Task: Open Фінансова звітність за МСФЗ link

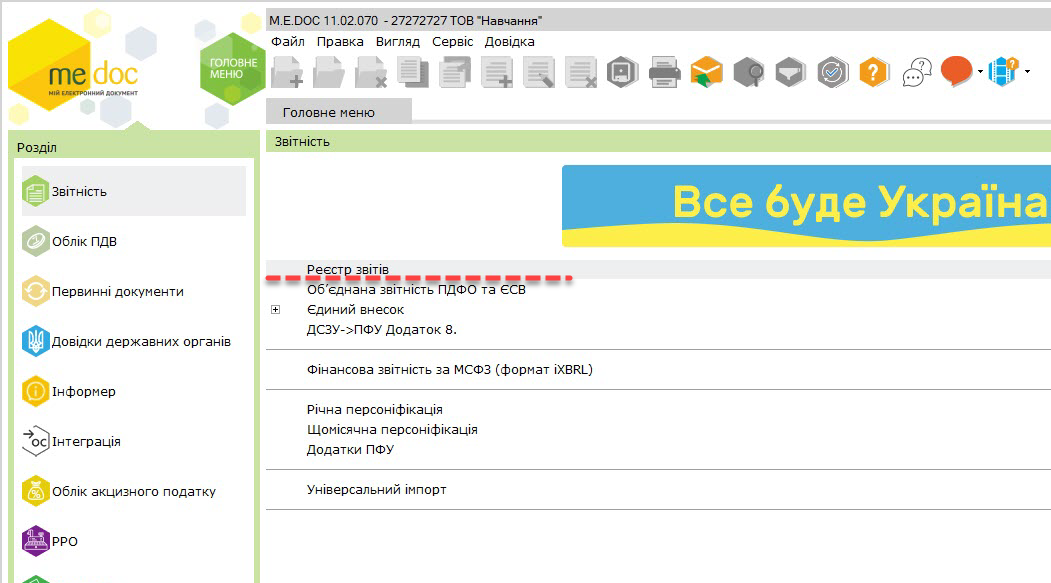Action: 449,369
